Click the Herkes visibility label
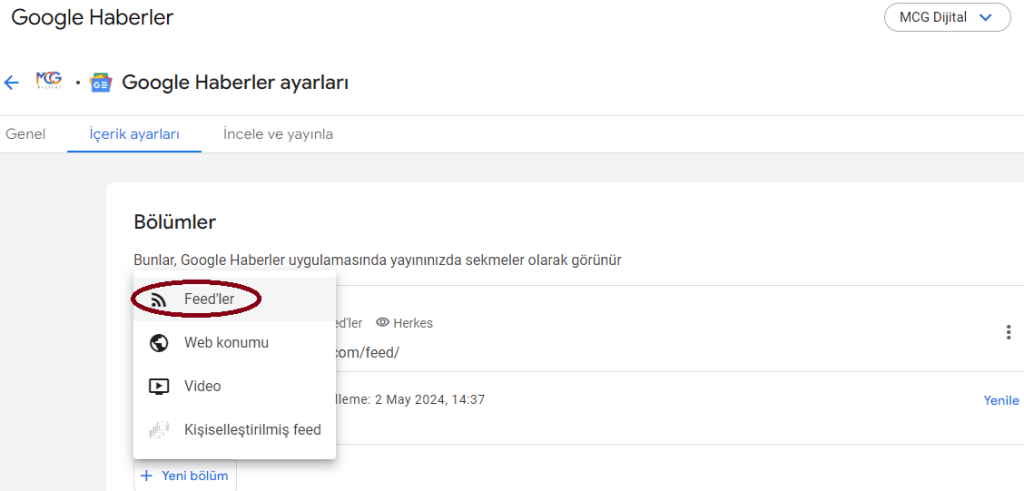Image resolution: width=1024 pixels, height=491 pixels. (413, 323)
